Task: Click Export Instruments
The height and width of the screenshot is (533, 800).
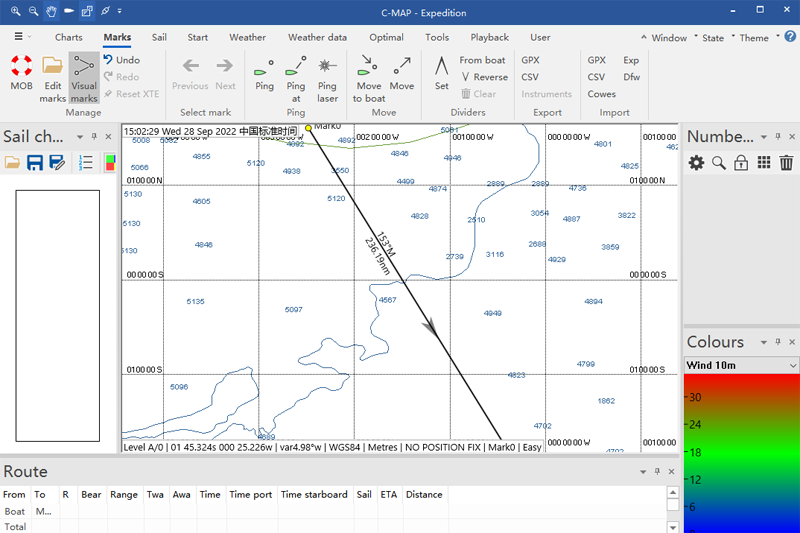Action: pos(546,94)
